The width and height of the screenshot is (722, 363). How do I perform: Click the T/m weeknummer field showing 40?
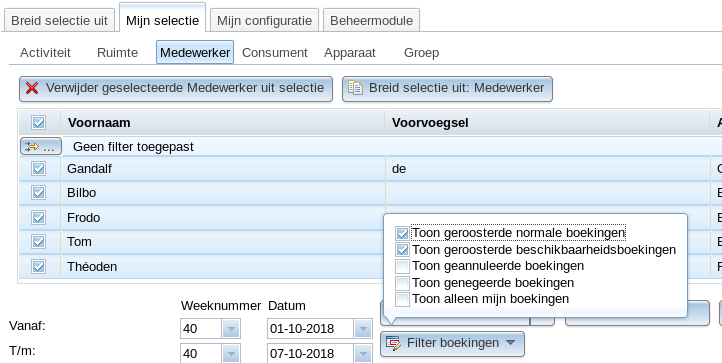click(x=202, y=354)
